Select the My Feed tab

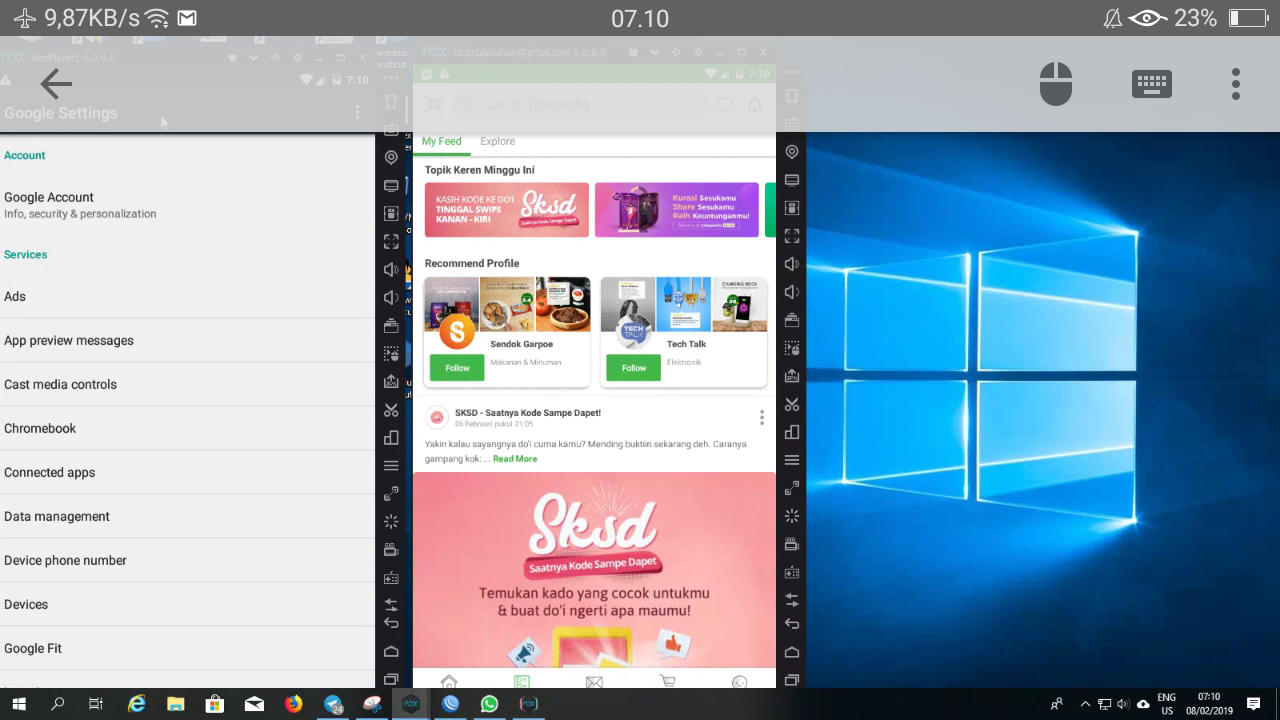coord(441,141)
